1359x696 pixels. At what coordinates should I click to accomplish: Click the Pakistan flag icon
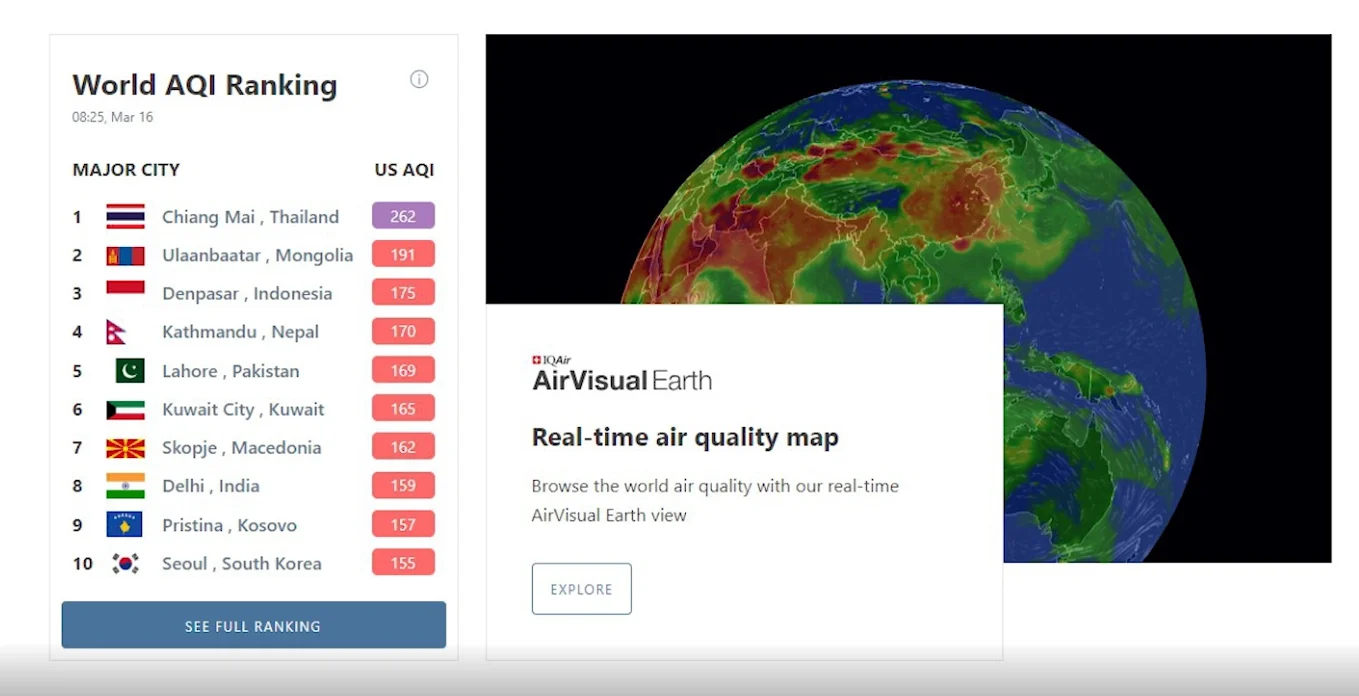[130, 371]
